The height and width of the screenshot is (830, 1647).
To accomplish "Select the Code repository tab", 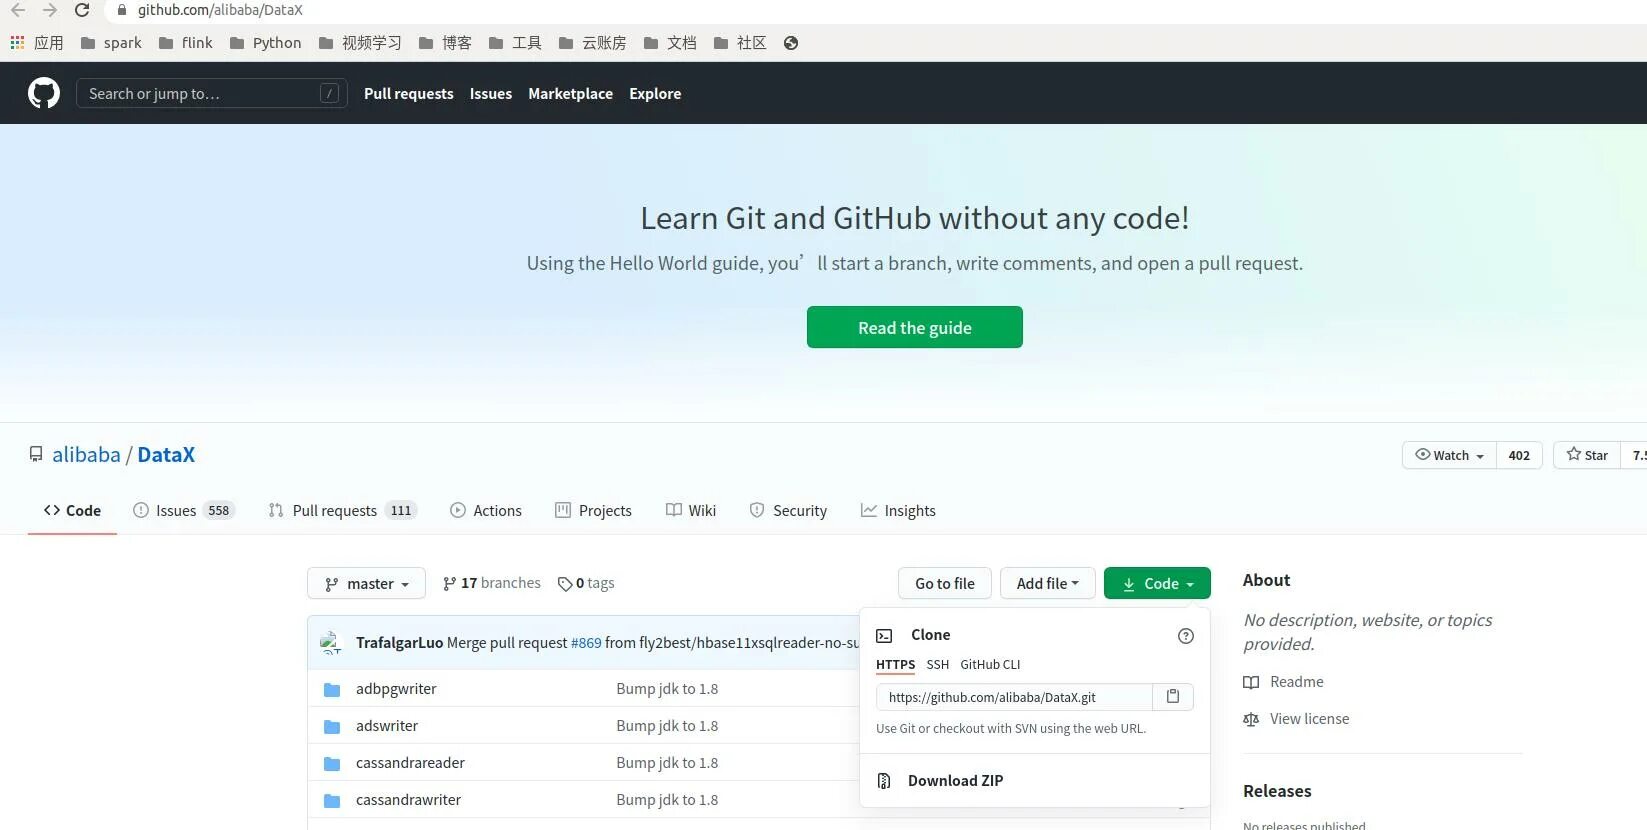I will pyautogui.click(x=72, y=510).
